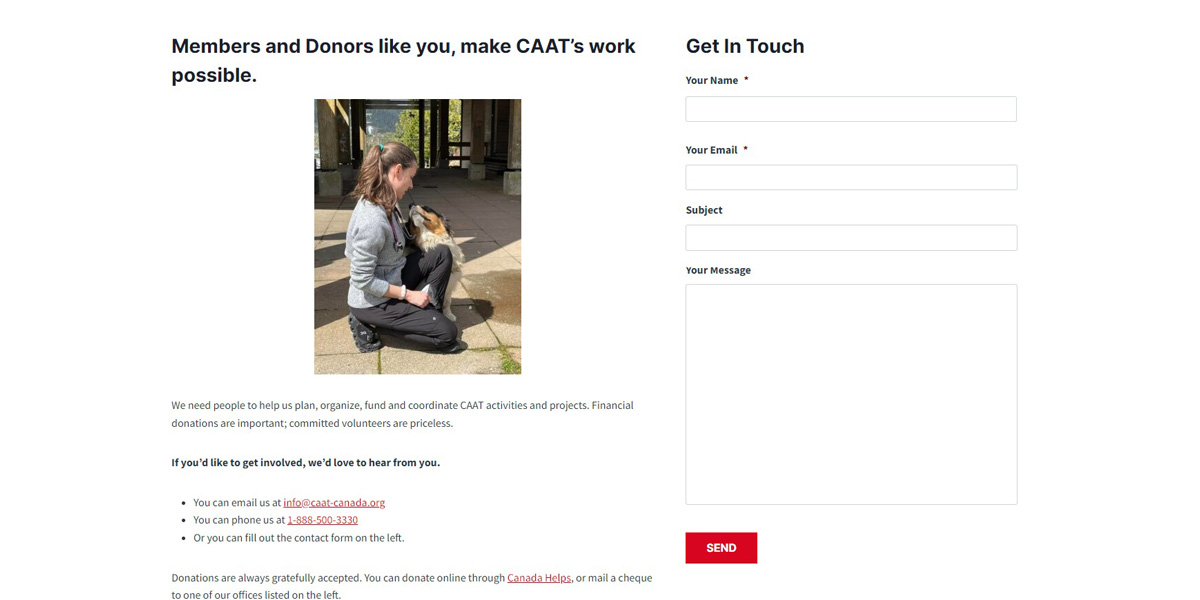Click the Your Message label
The image size is (1200, 600).
718,270
